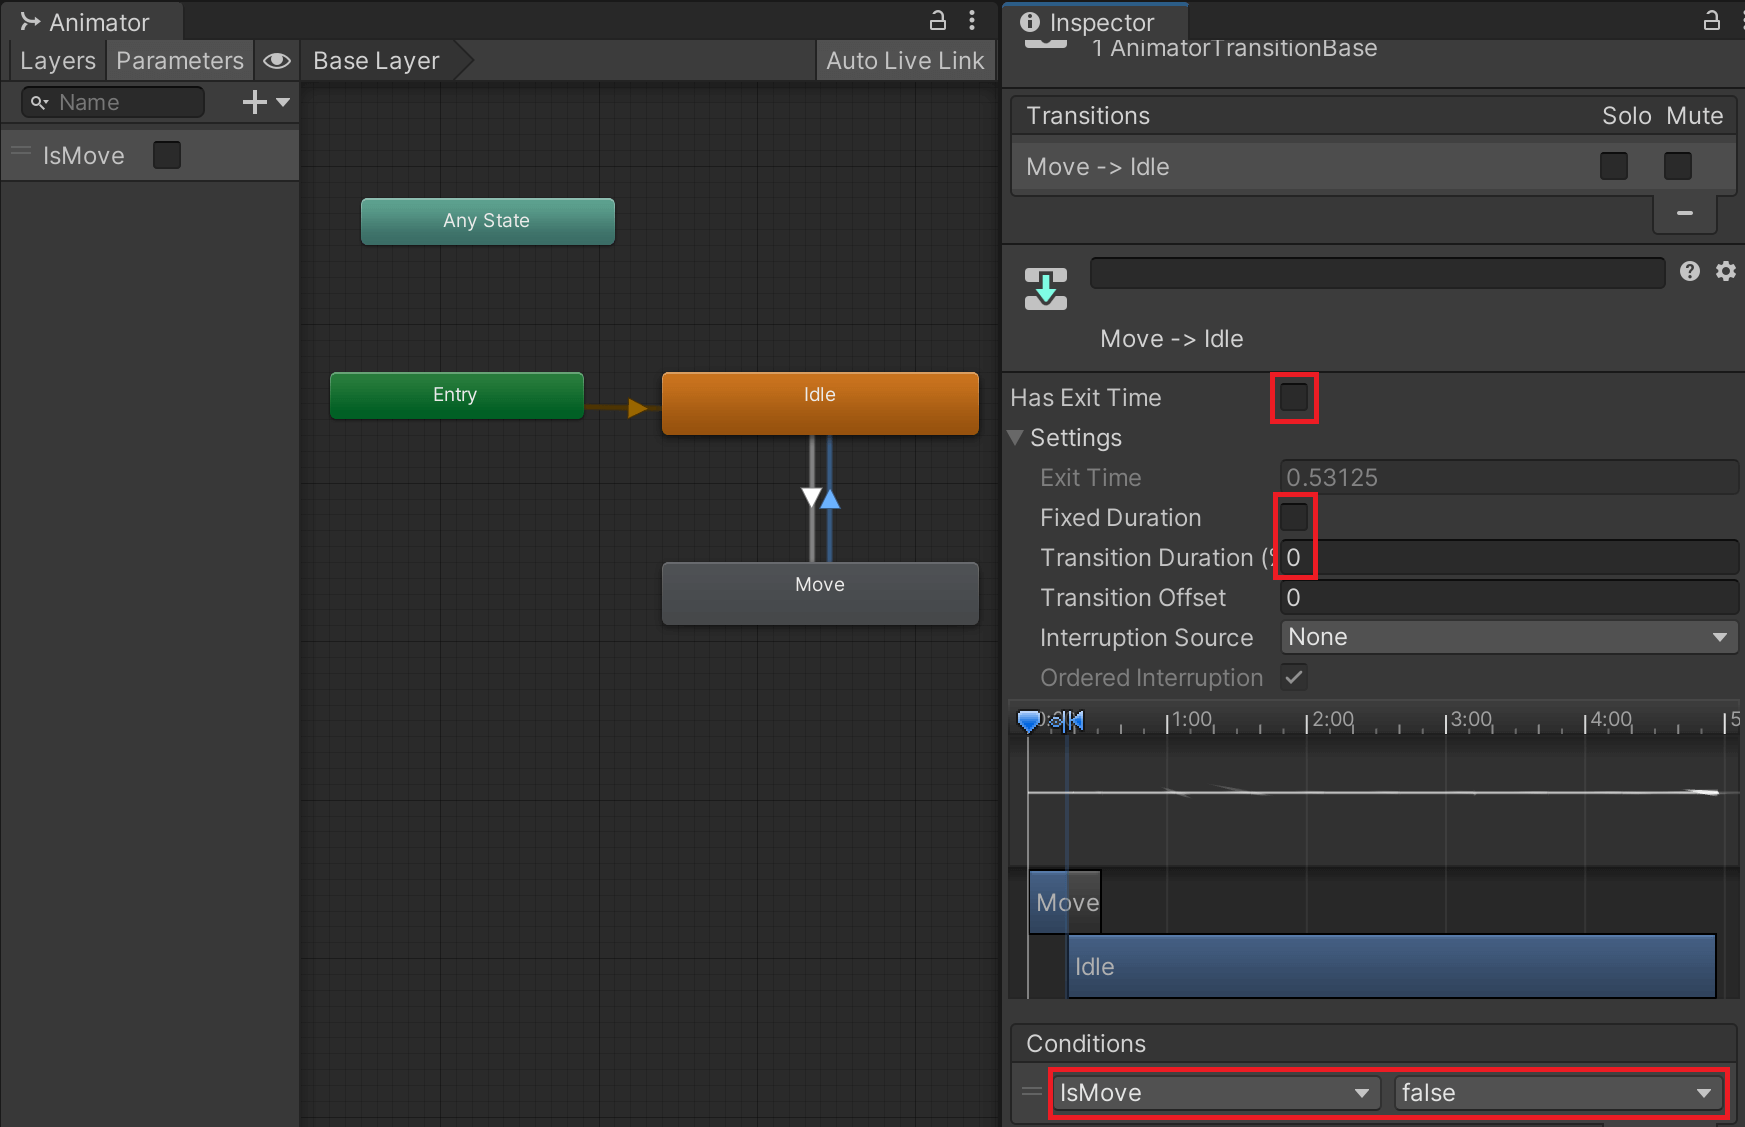
Task: Remove transition with minus button
Action: [1685, 212]
